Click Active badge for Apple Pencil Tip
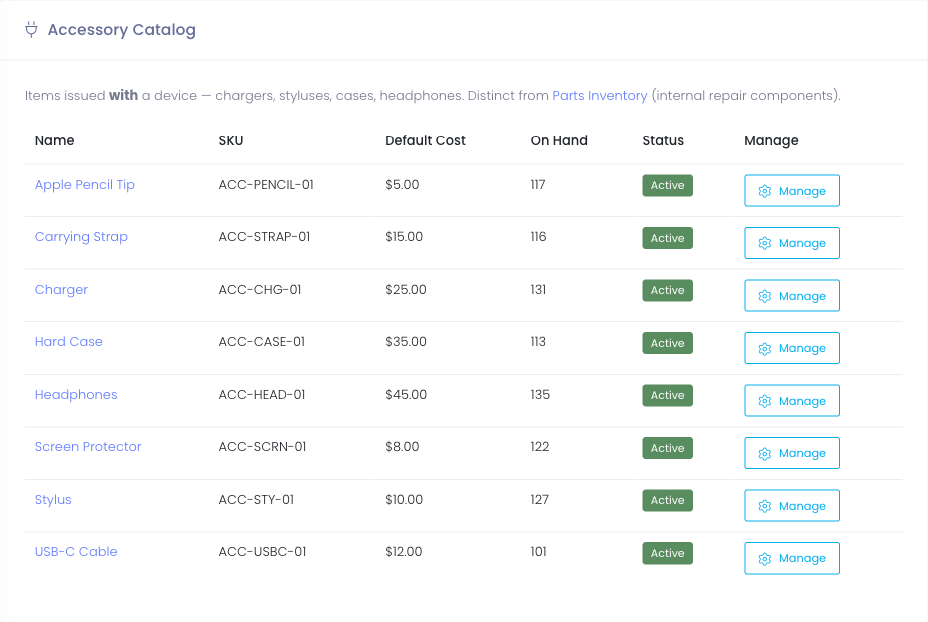The height and width of the screenshot is (622, 928). point(668,185)
